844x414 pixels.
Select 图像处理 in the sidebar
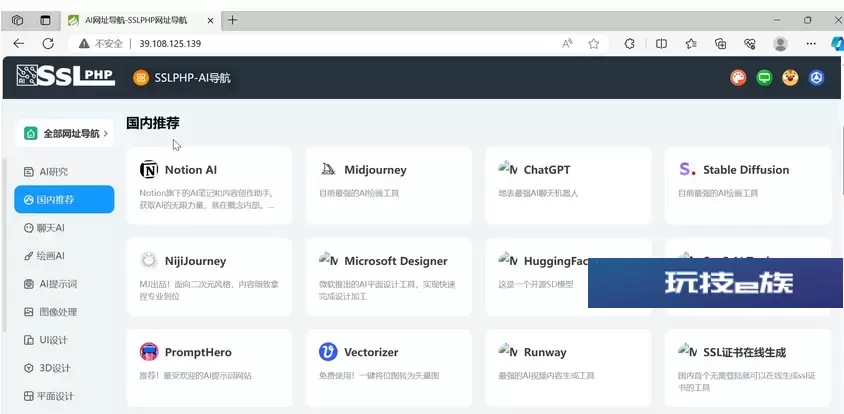pos(64,312)
